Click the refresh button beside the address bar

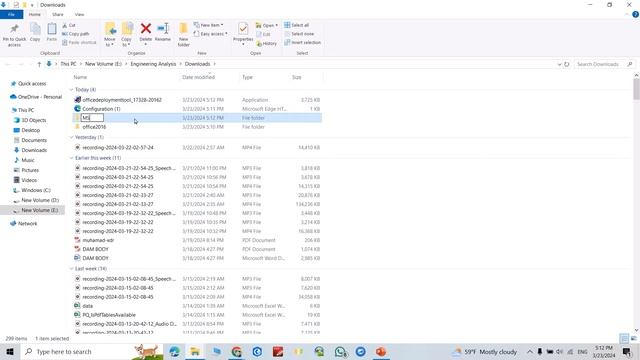click(567, 64)
